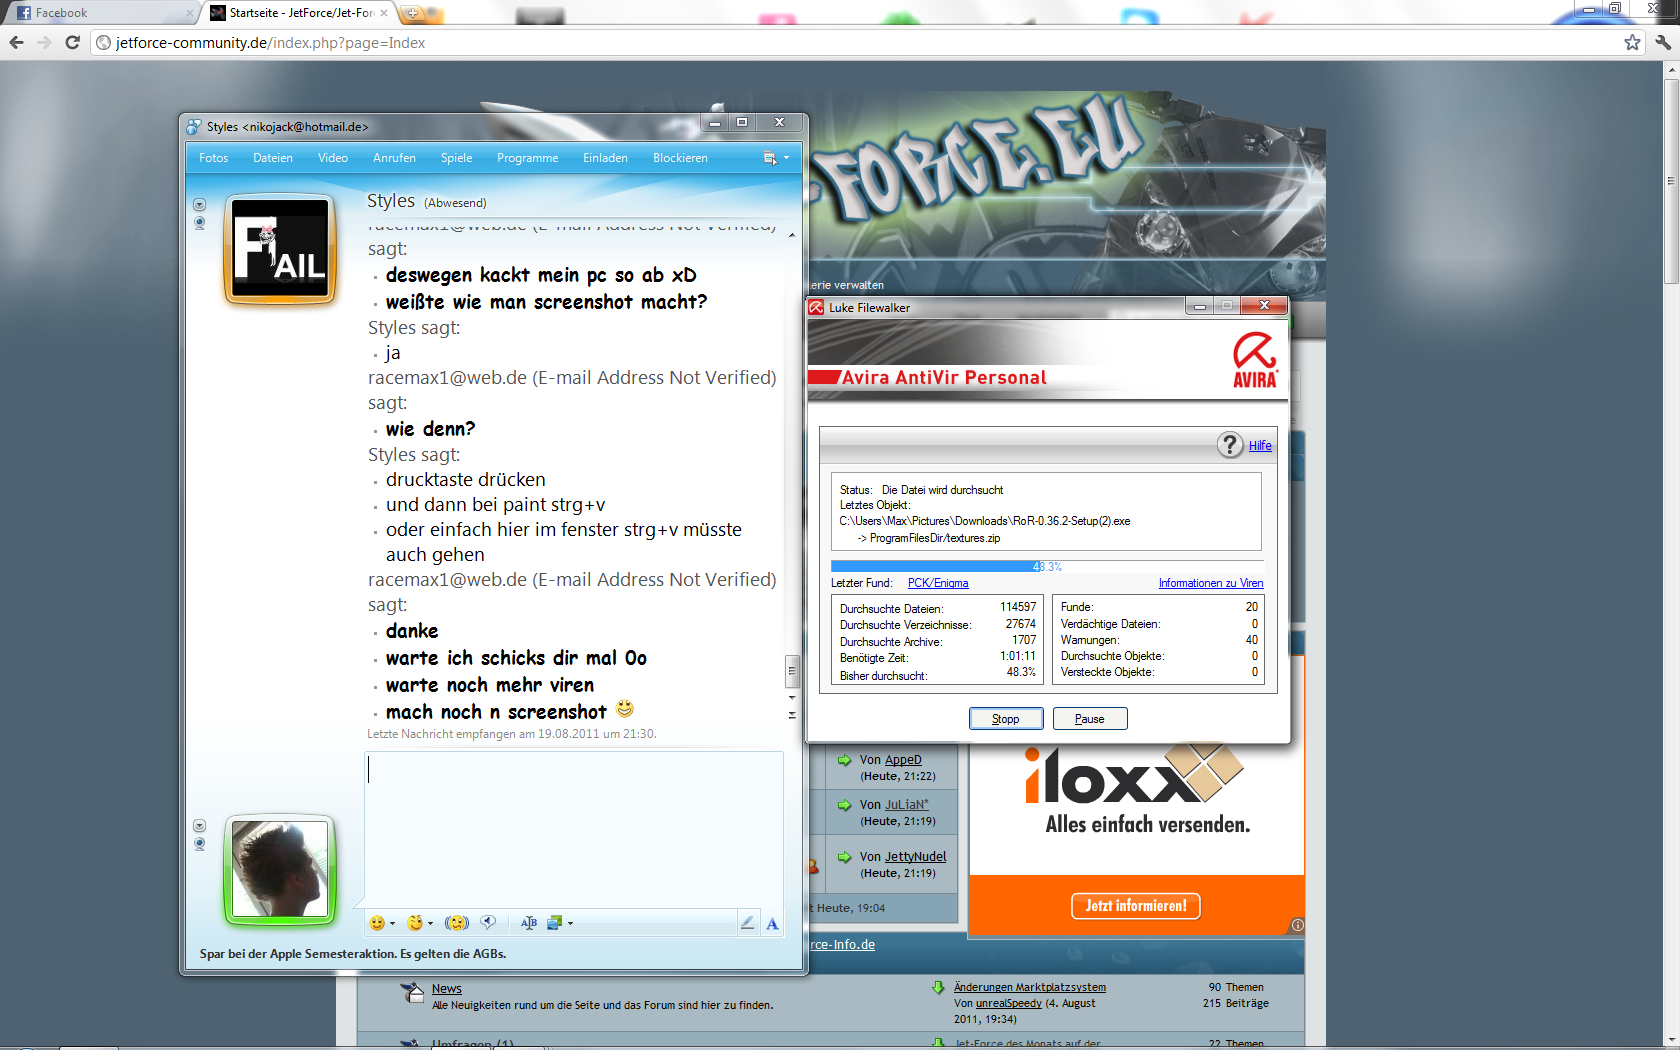Pause the Avira scan
Image resolution: width=1680 pixels, height=1050 pixels.
coord(1090,719)
